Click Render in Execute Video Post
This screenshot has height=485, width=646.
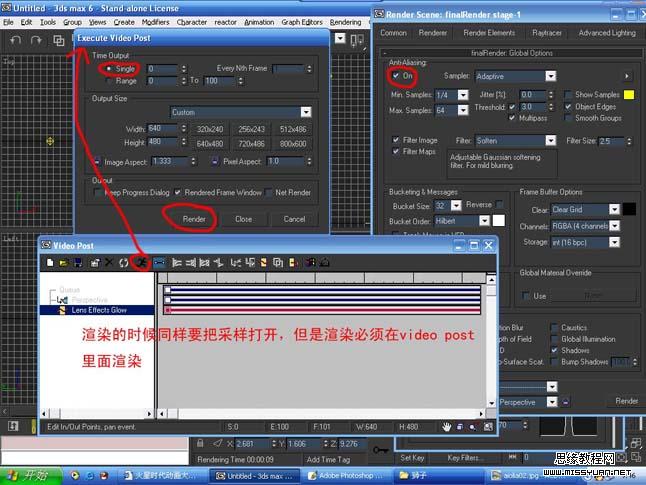[194, 219]
